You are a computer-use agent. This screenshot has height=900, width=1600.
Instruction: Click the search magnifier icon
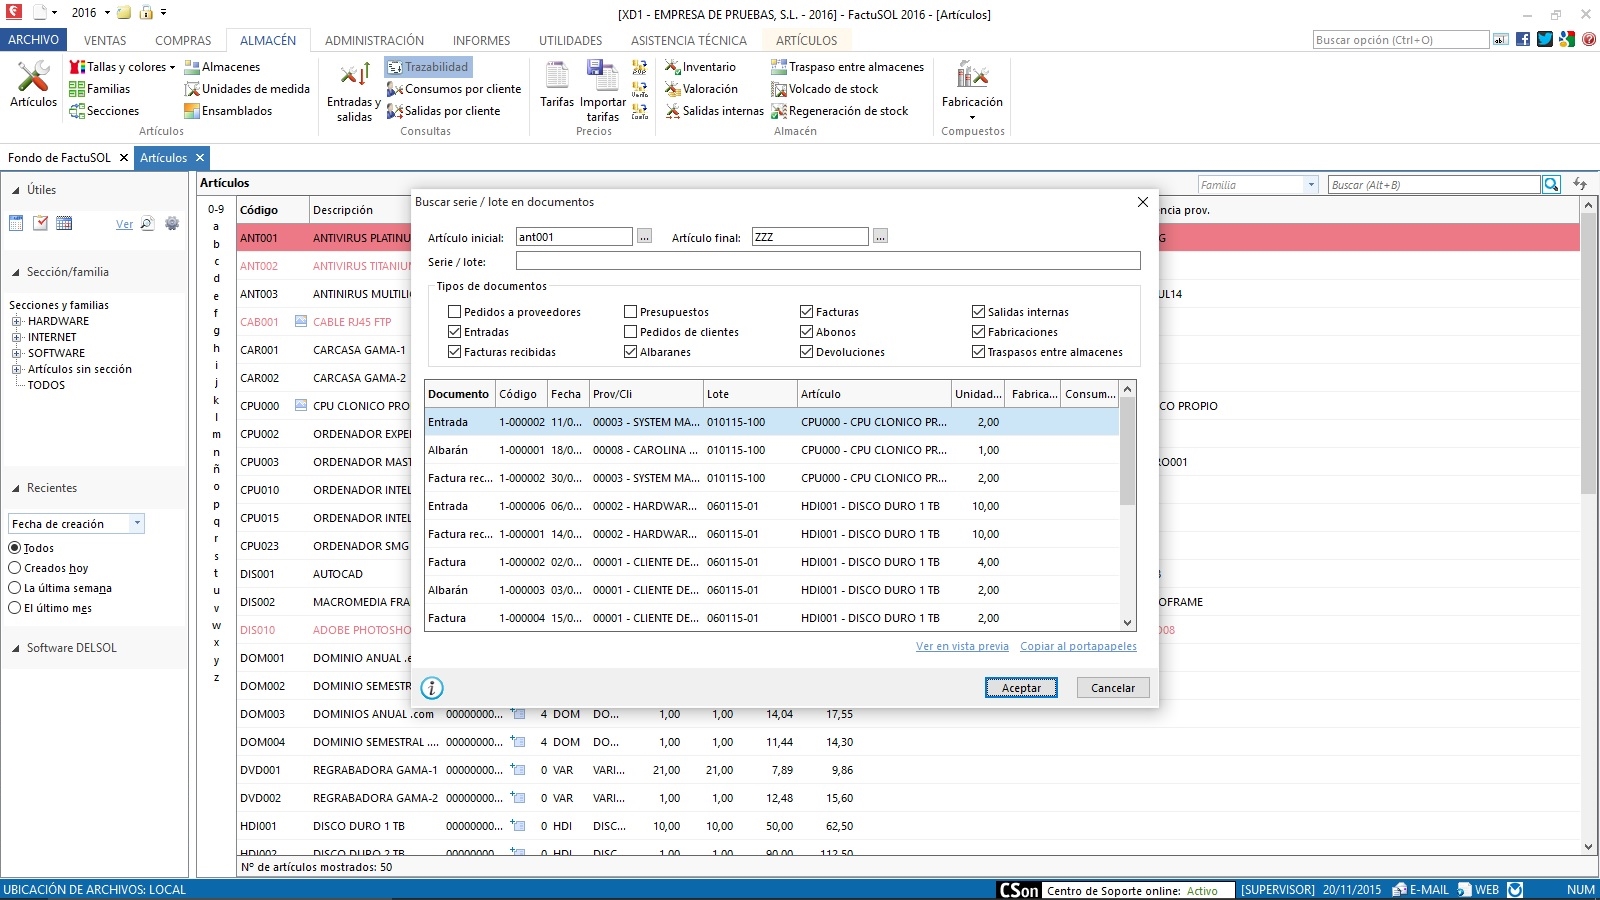1551,185
